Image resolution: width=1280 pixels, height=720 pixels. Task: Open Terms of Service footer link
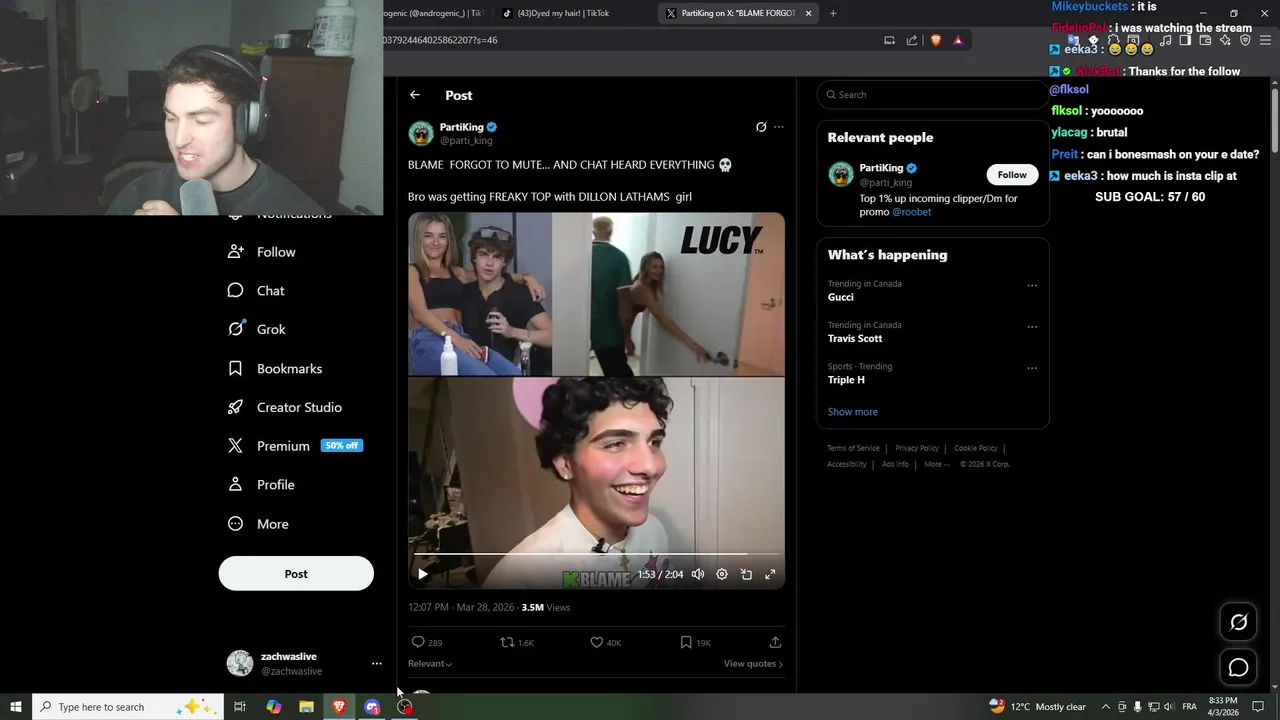pyautogui.click(x=853, y=448)
